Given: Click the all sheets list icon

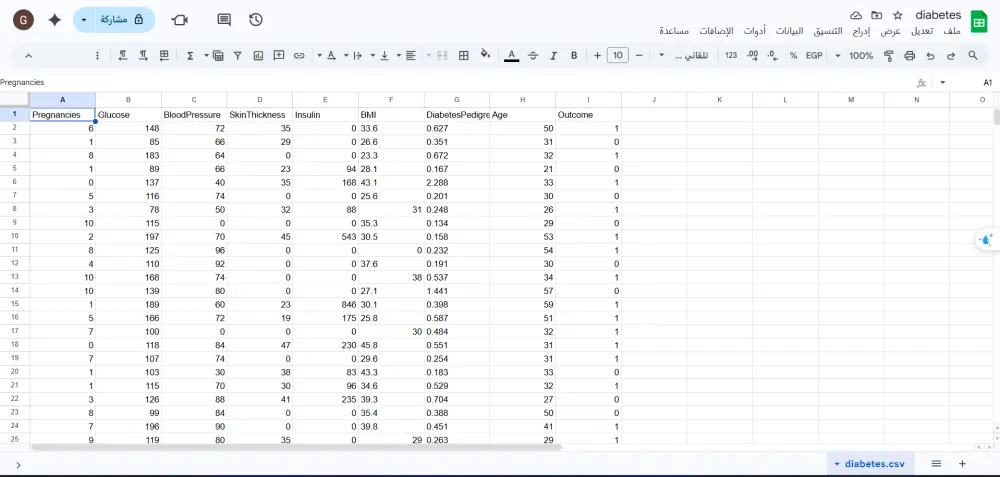Looking at the screenshot, I should (936, 464).
